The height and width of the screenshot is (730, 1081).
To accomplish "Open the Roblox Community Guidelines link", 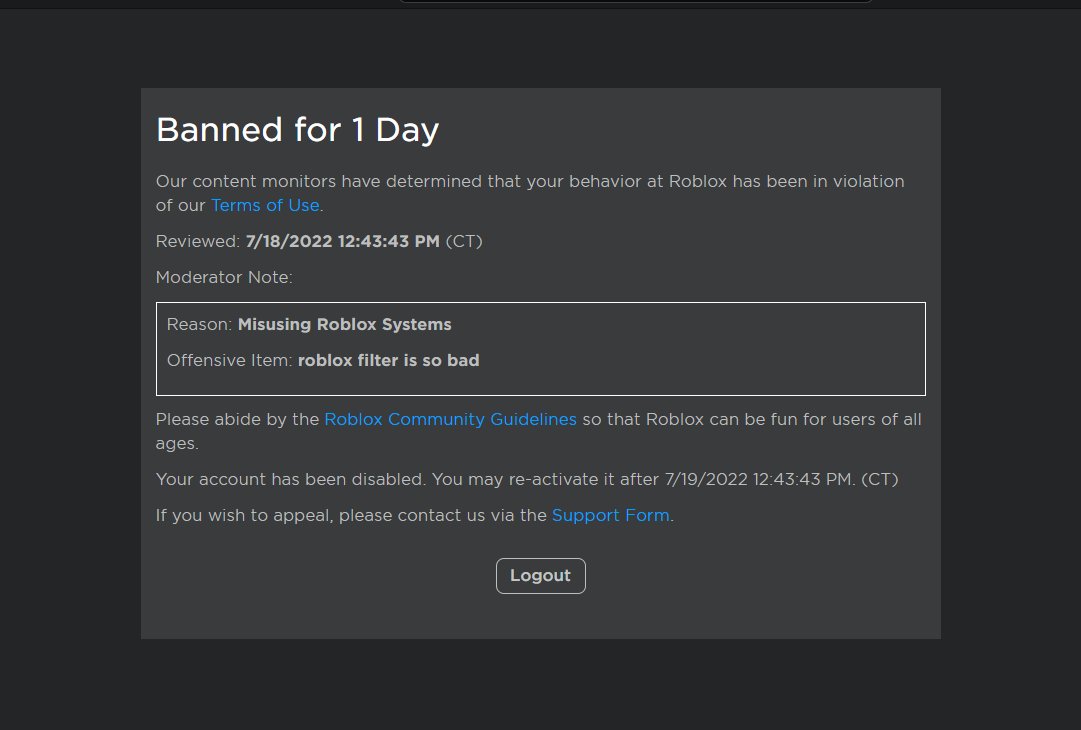I will 450,420.
